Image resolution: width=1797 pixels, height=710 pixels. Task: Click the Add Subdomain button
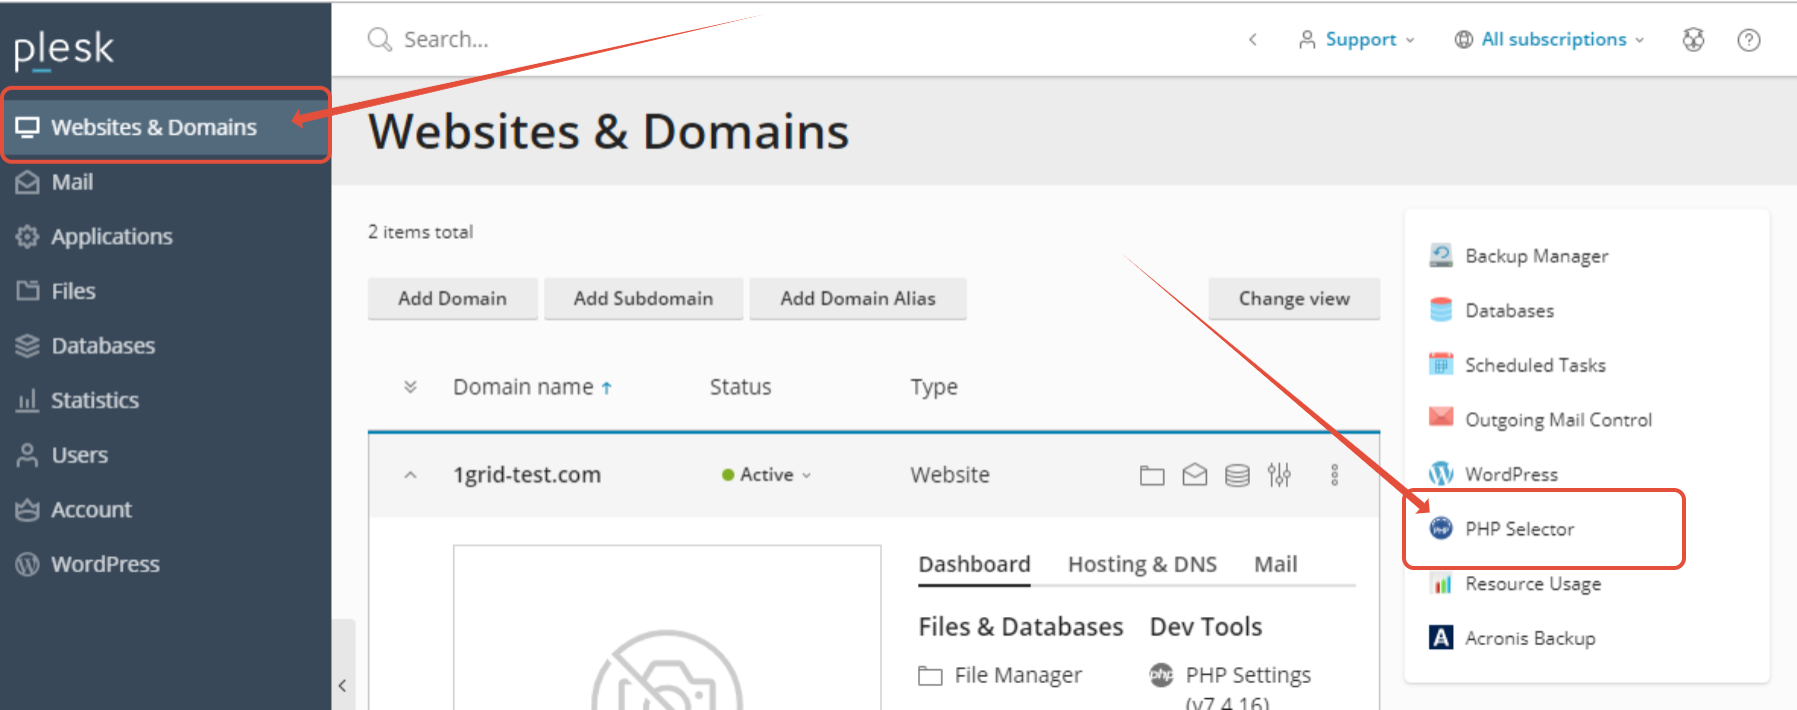pos(643,299)
